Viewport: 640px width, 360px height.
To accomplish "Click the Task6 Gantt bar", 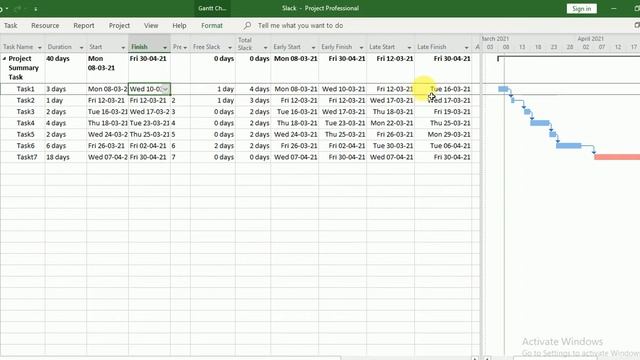I will (569, 146).
